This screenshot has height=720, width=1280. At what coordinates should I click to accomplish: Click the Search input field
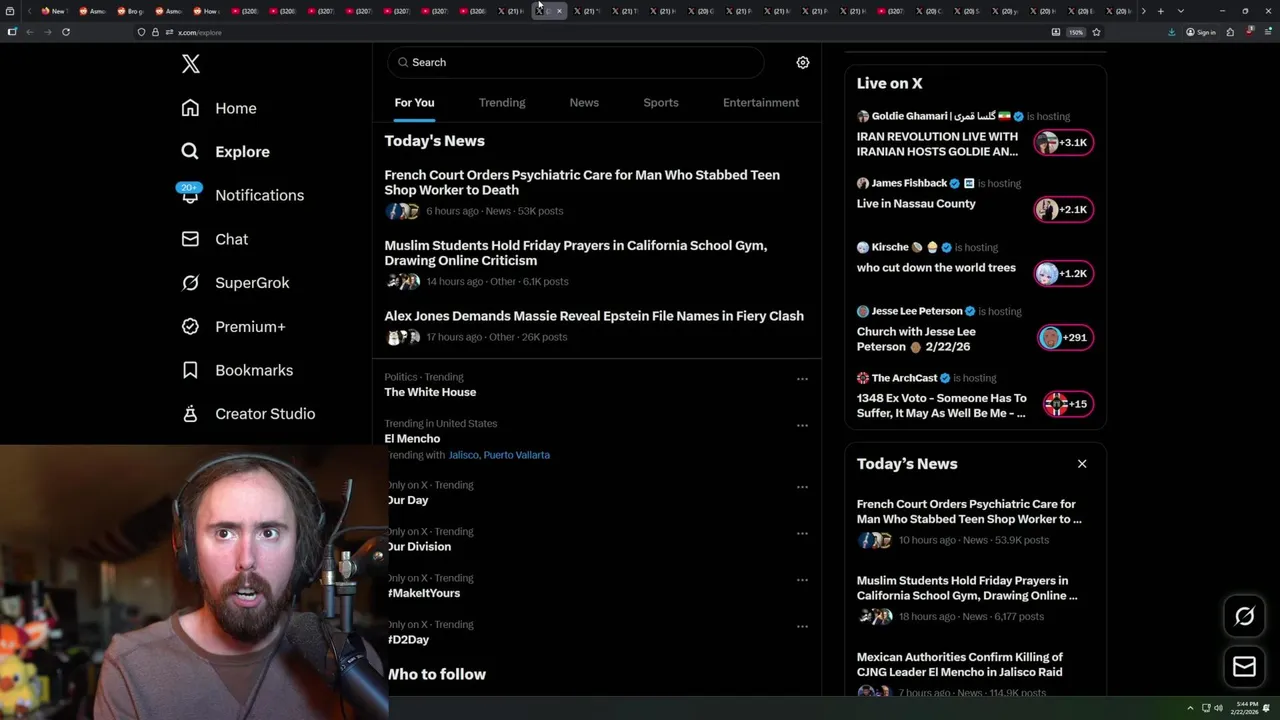[x=576, y=62]
